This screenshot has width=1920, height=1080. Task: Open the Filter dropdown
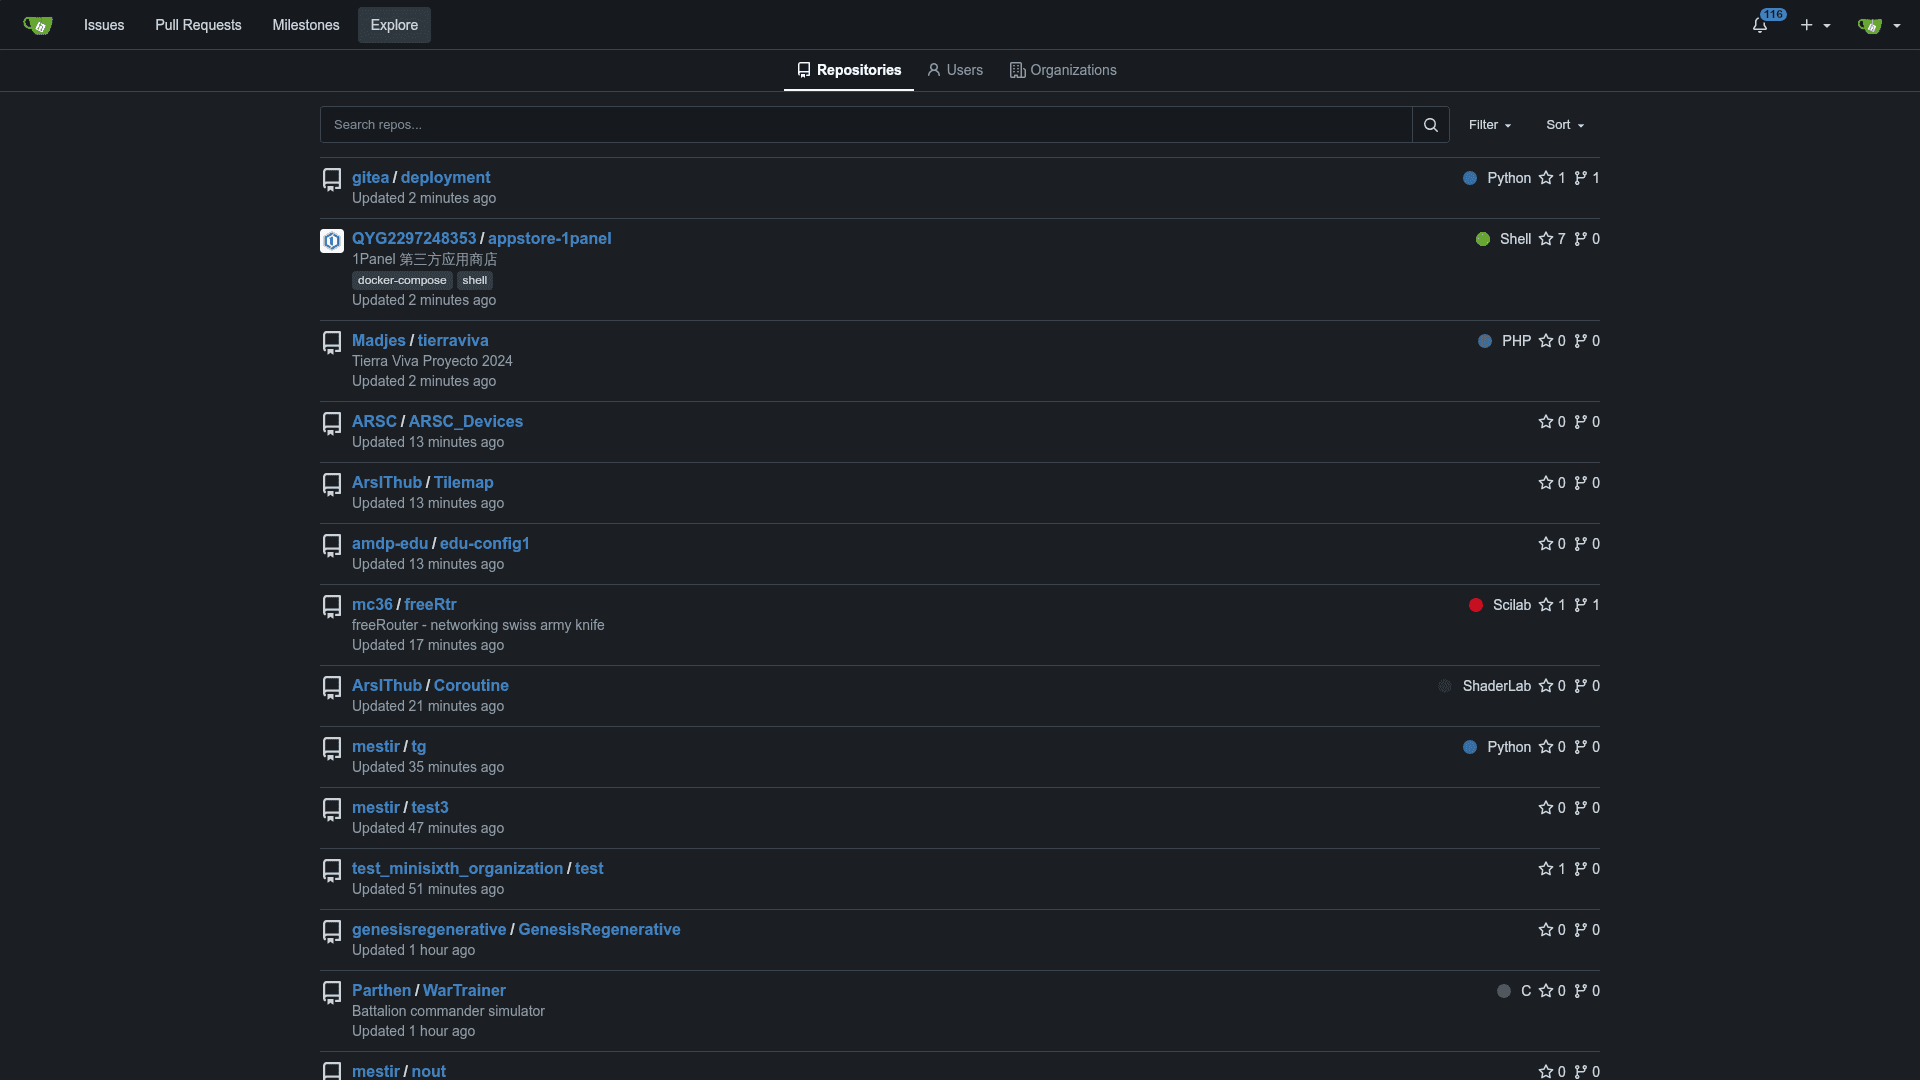pyautogui.click(x=1490, y=125)
